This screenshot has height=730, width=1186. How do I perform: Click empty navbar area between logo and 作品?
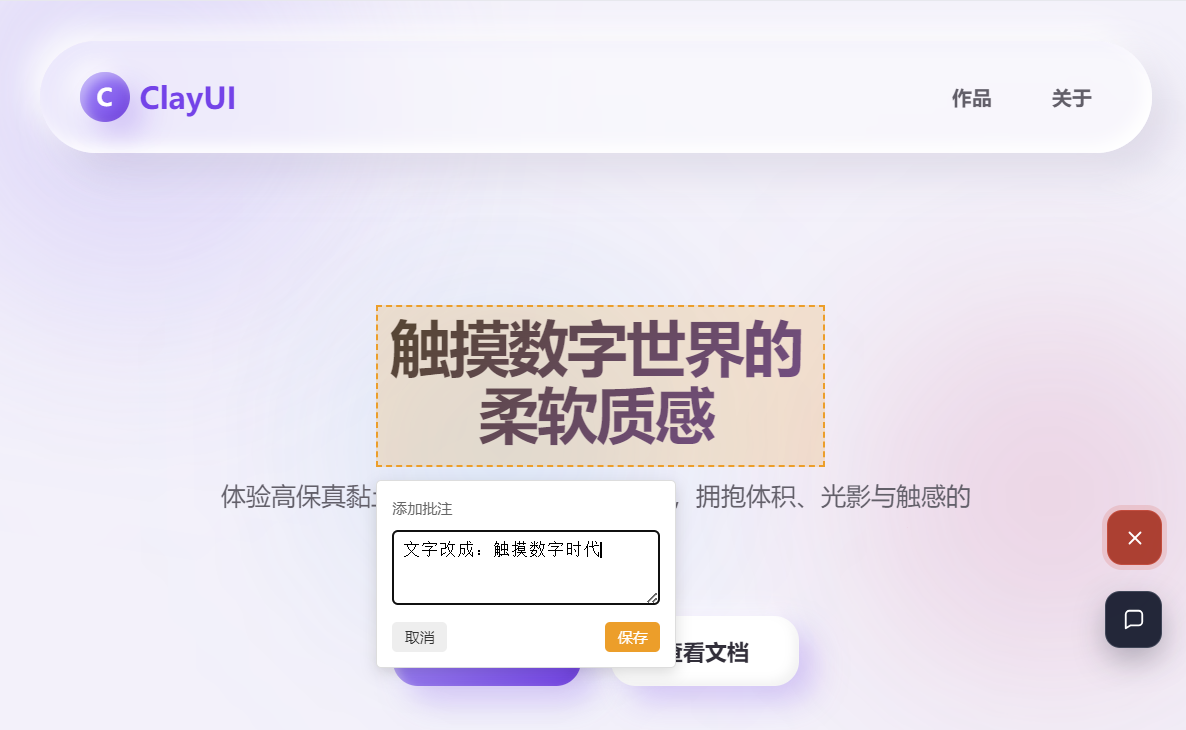pyautogui.click(x=590, y=98)
